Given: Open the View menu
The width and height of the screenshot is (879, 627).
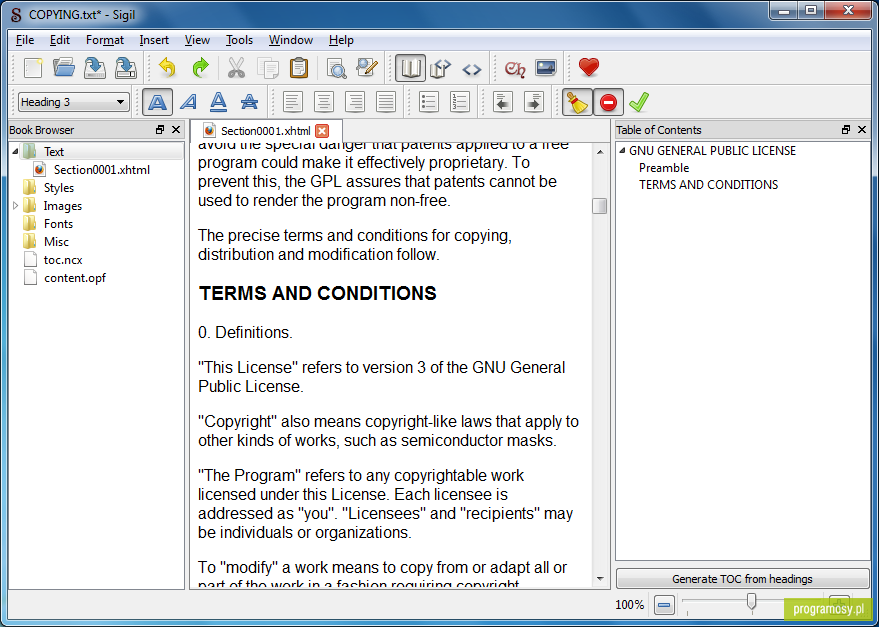Looking at the screenshot, I should [197, 40].
